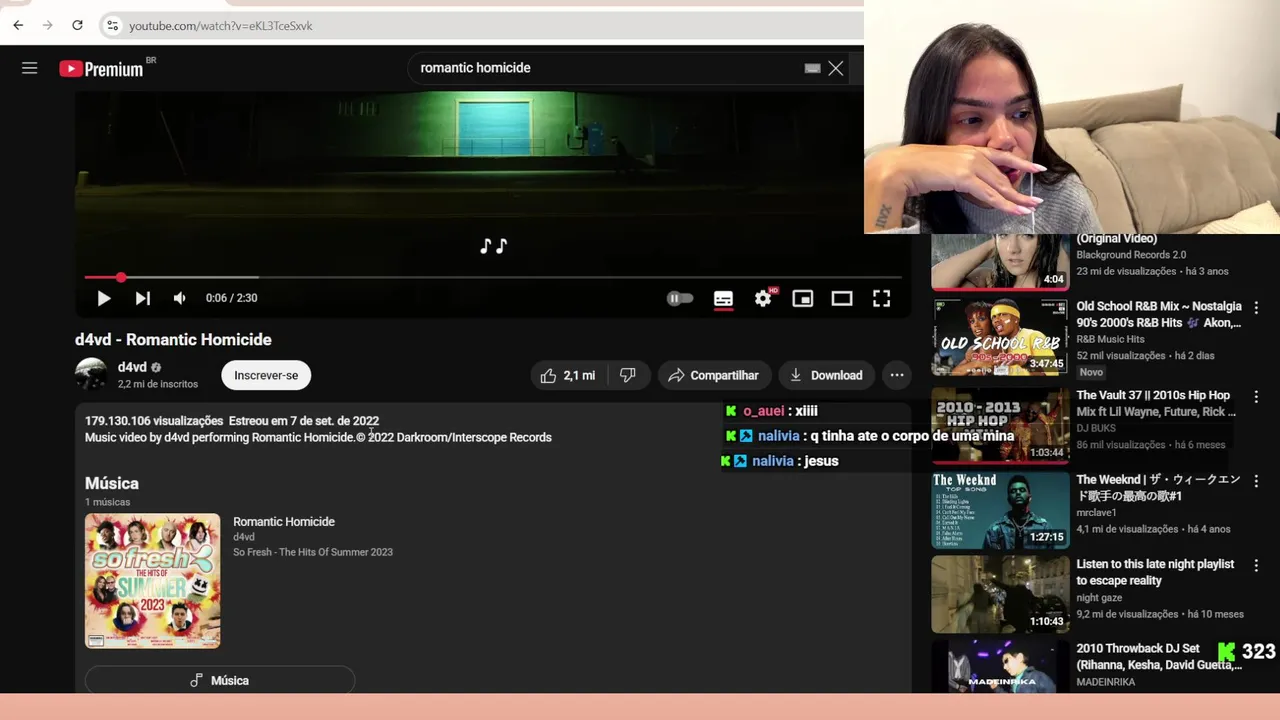The image size is (1280, 720).
Task: Open video settings gear
Action: point(763,298)
